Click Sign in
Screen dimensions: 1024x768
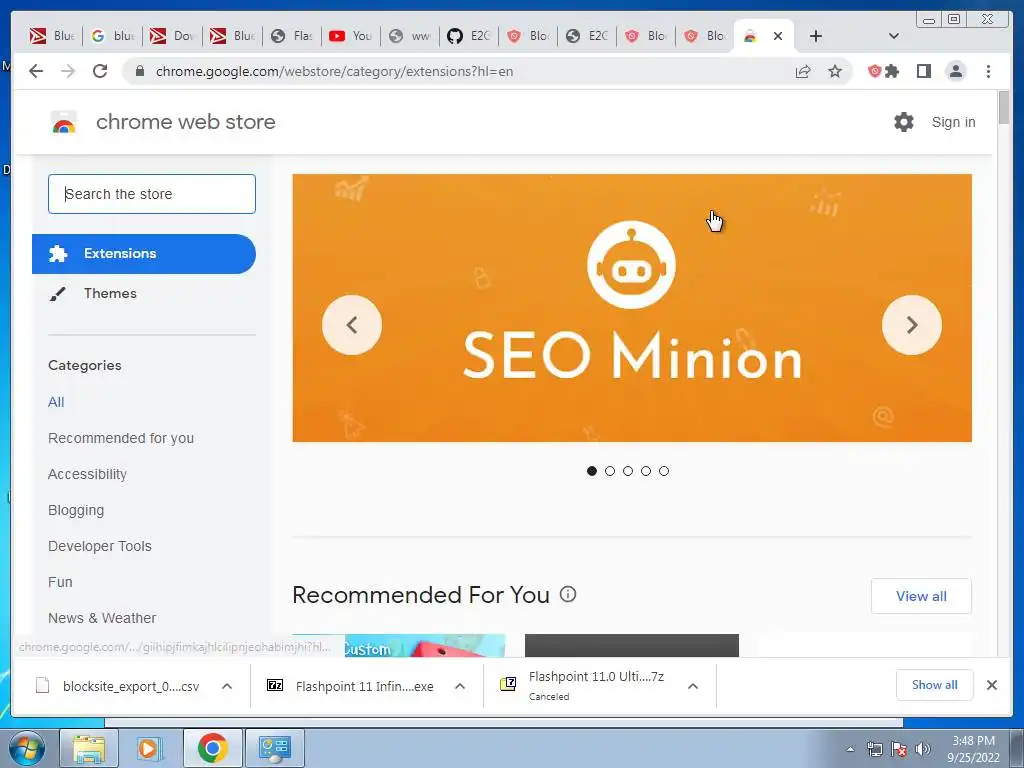coord(953,122)
